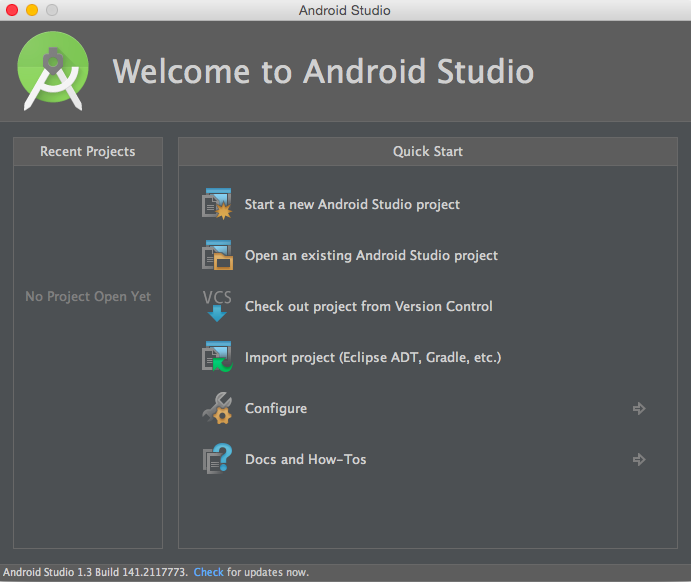
Task: Click the Android Studio logo in header
Action: tap(53, 71)
